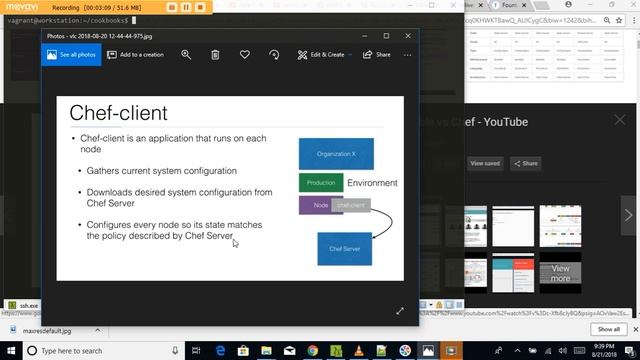Viewport: 640px width, 360px height.
Task: Switch to the Chrome tab labeled Foum
Action: (509, 5)
